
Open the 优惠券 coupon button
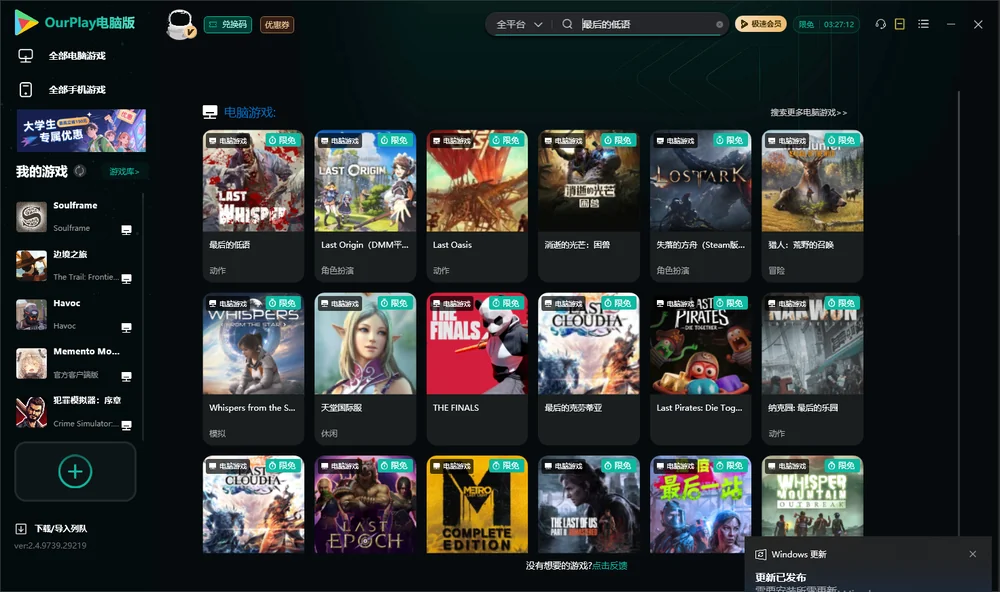click(x=277, y=25)
